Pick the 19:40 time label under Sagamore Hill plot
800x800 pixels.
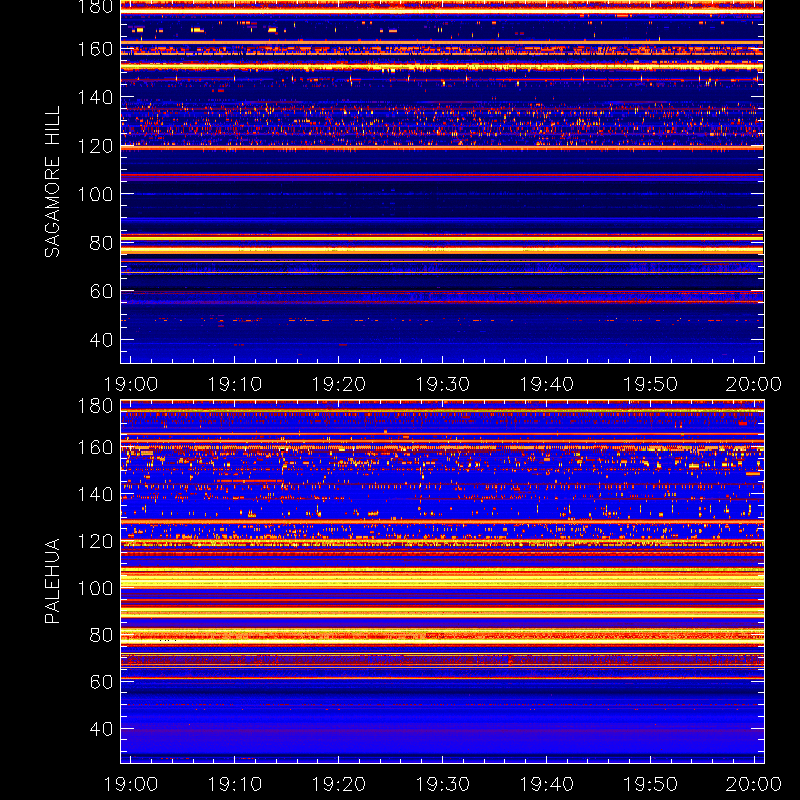pos(546,384)
